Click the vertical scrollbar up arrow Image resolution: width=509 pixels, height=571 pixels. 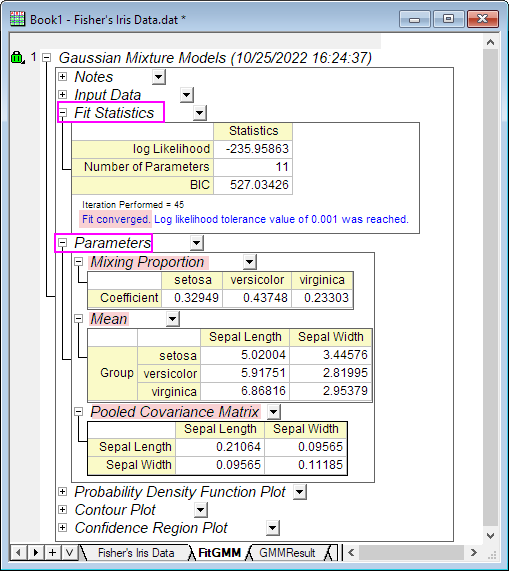pos(490,42)
